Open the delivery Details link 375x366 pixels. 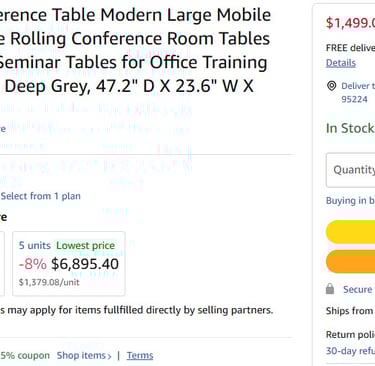[341, 63]
